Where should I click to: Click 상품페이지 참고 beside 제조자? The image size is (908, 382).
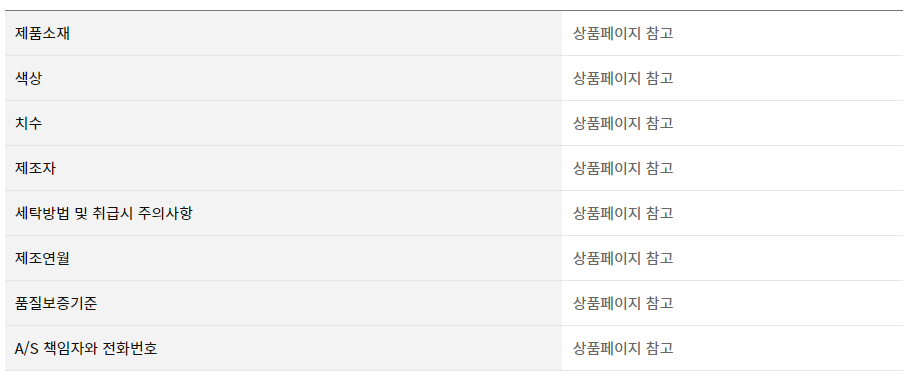click(623, 168)
